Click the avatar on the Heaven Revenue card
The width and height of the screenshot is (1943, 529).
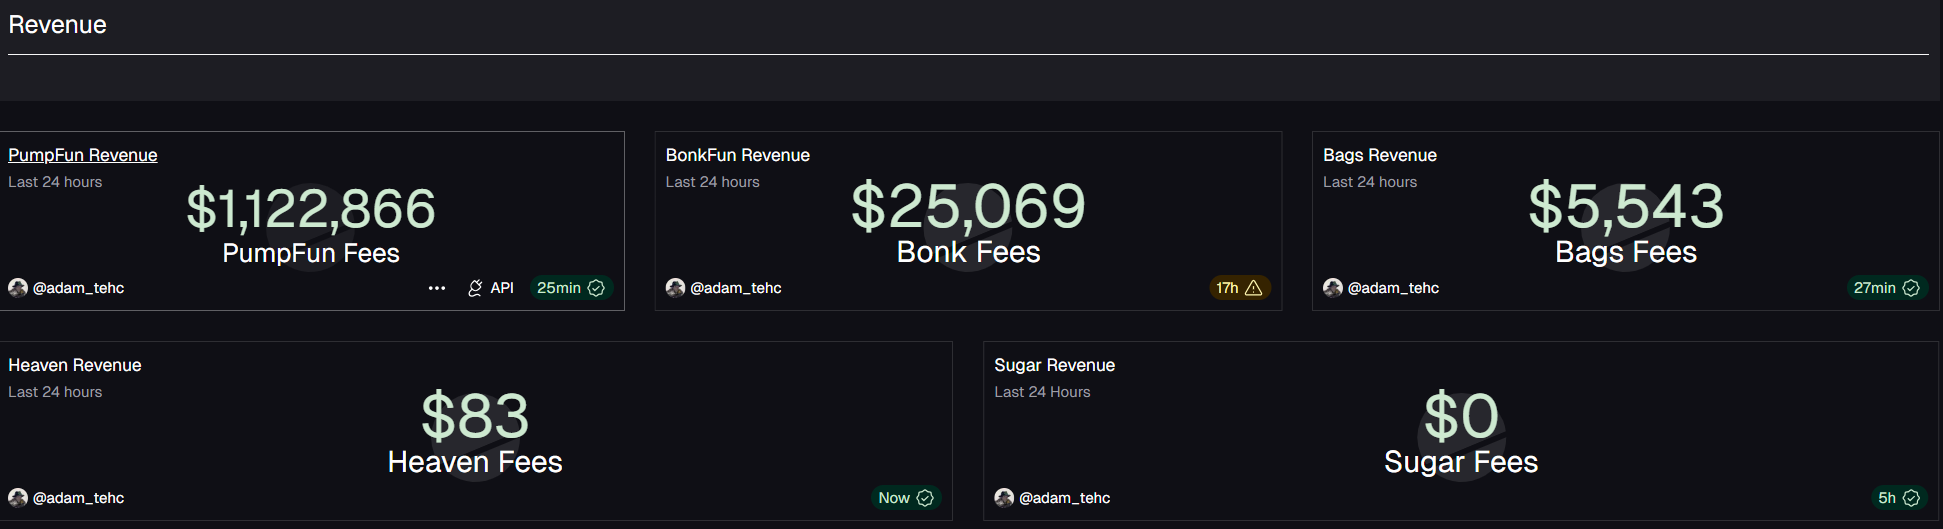click(18, 498)
